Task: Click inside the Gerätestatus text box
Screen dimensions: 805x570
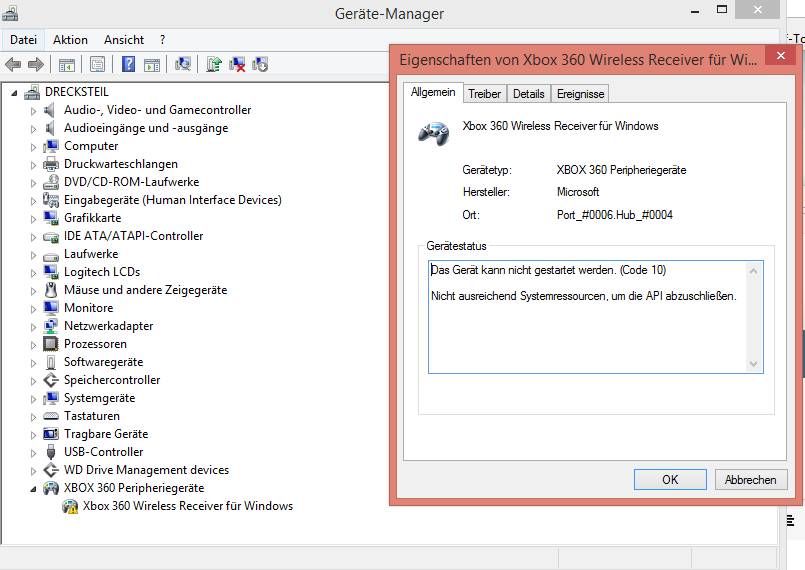Action: [585, 330]
